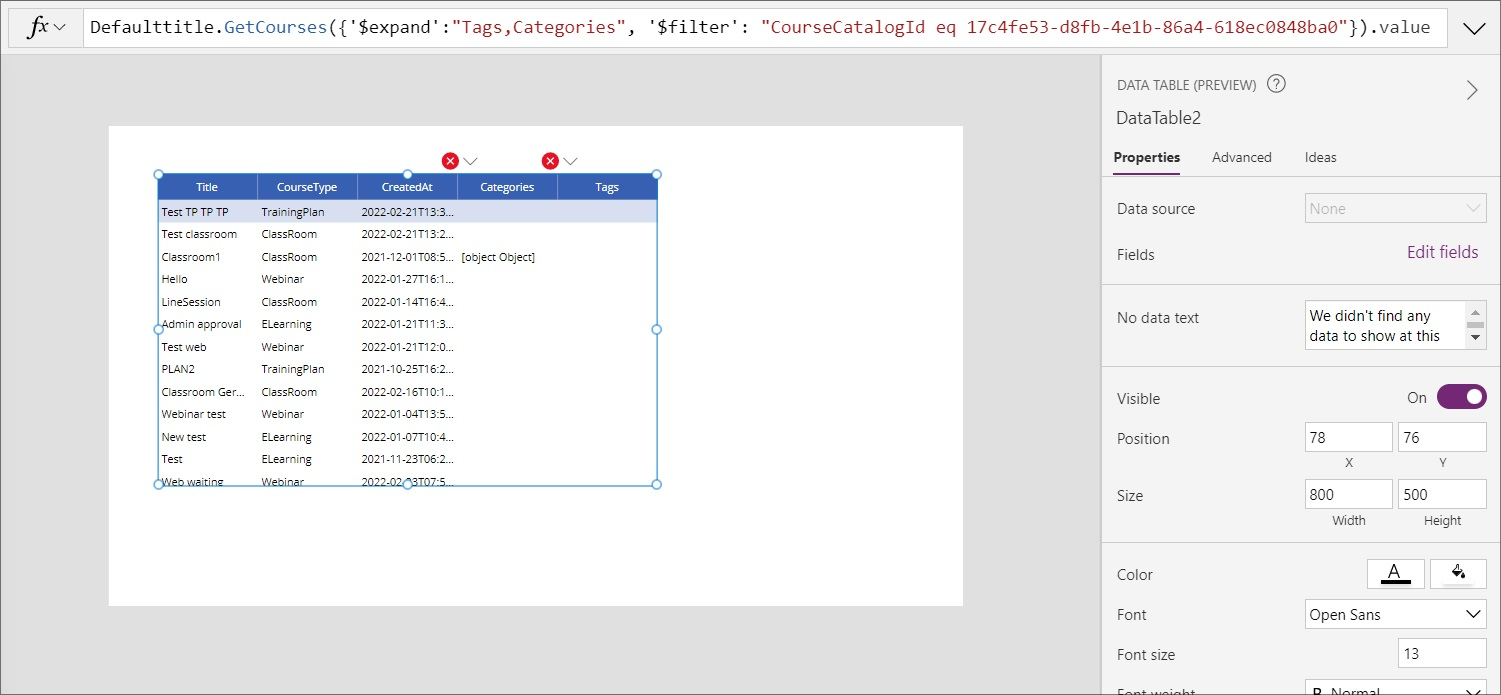Click the Title column header
This screenshot has height=695, width=1501.
207,187
